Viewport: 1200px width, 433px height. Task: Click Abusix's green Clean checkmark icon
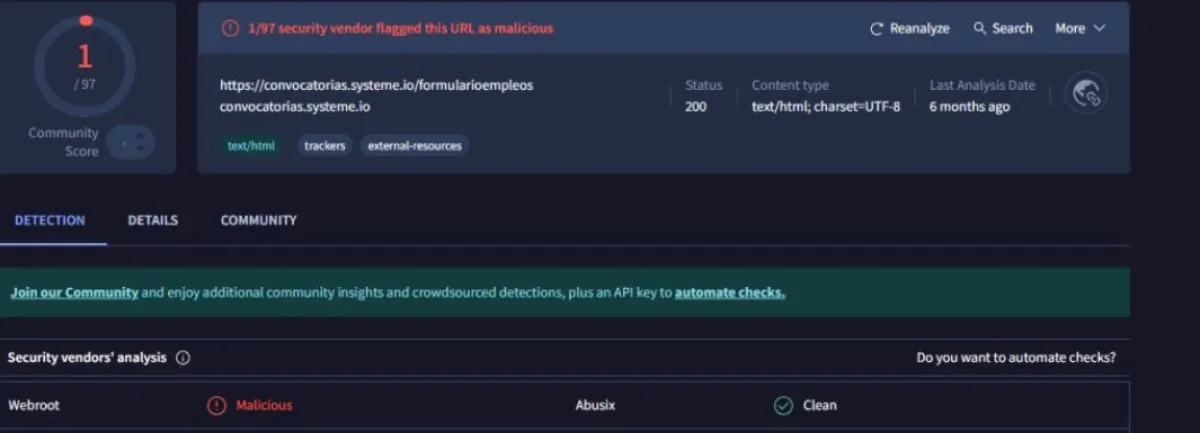tap(783, 405)
